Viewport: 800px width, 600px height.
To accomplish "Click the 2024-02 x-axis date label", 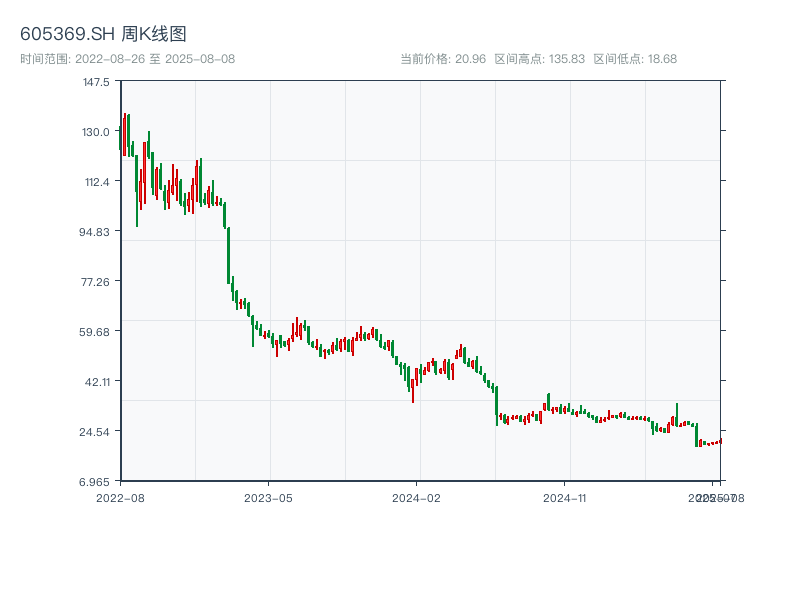I will tap(417, 497).
